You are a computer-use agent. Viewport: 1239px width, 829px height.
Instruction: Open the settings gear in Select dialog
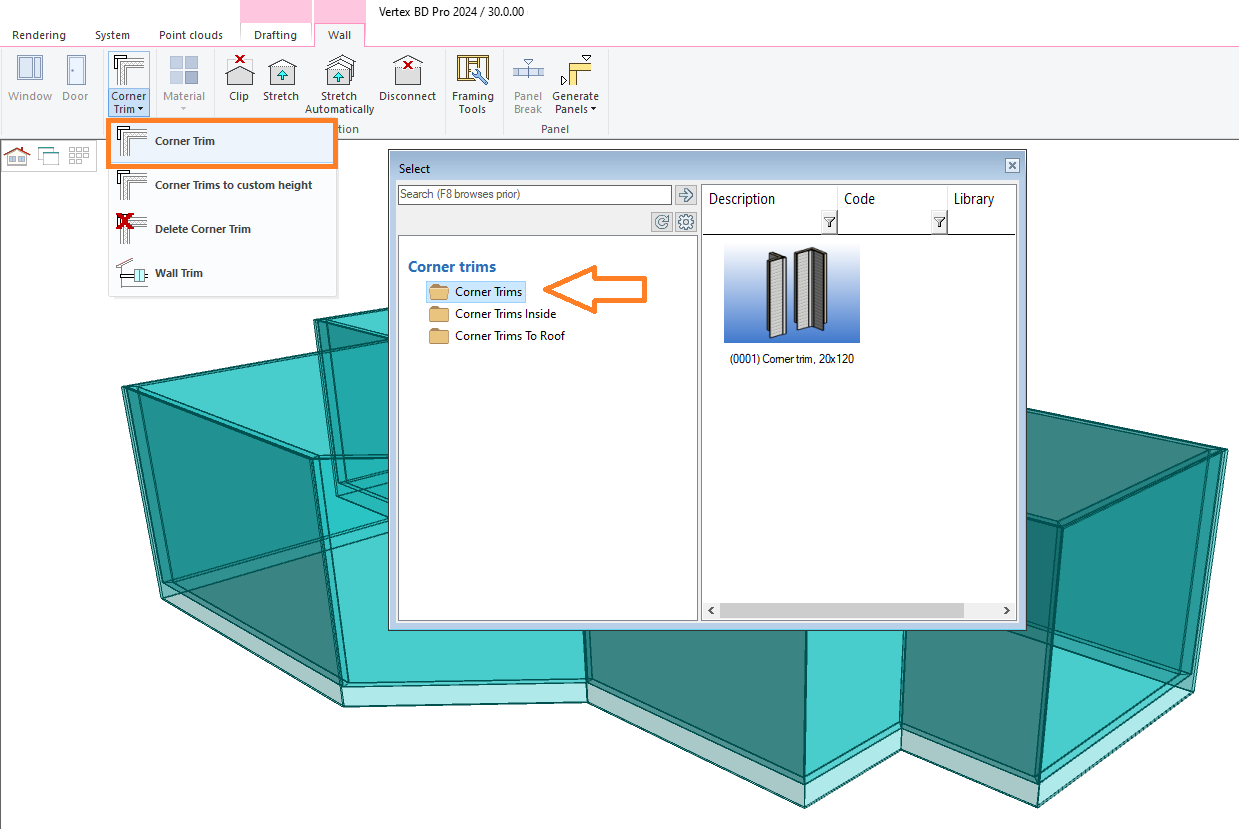coord(686,222)
